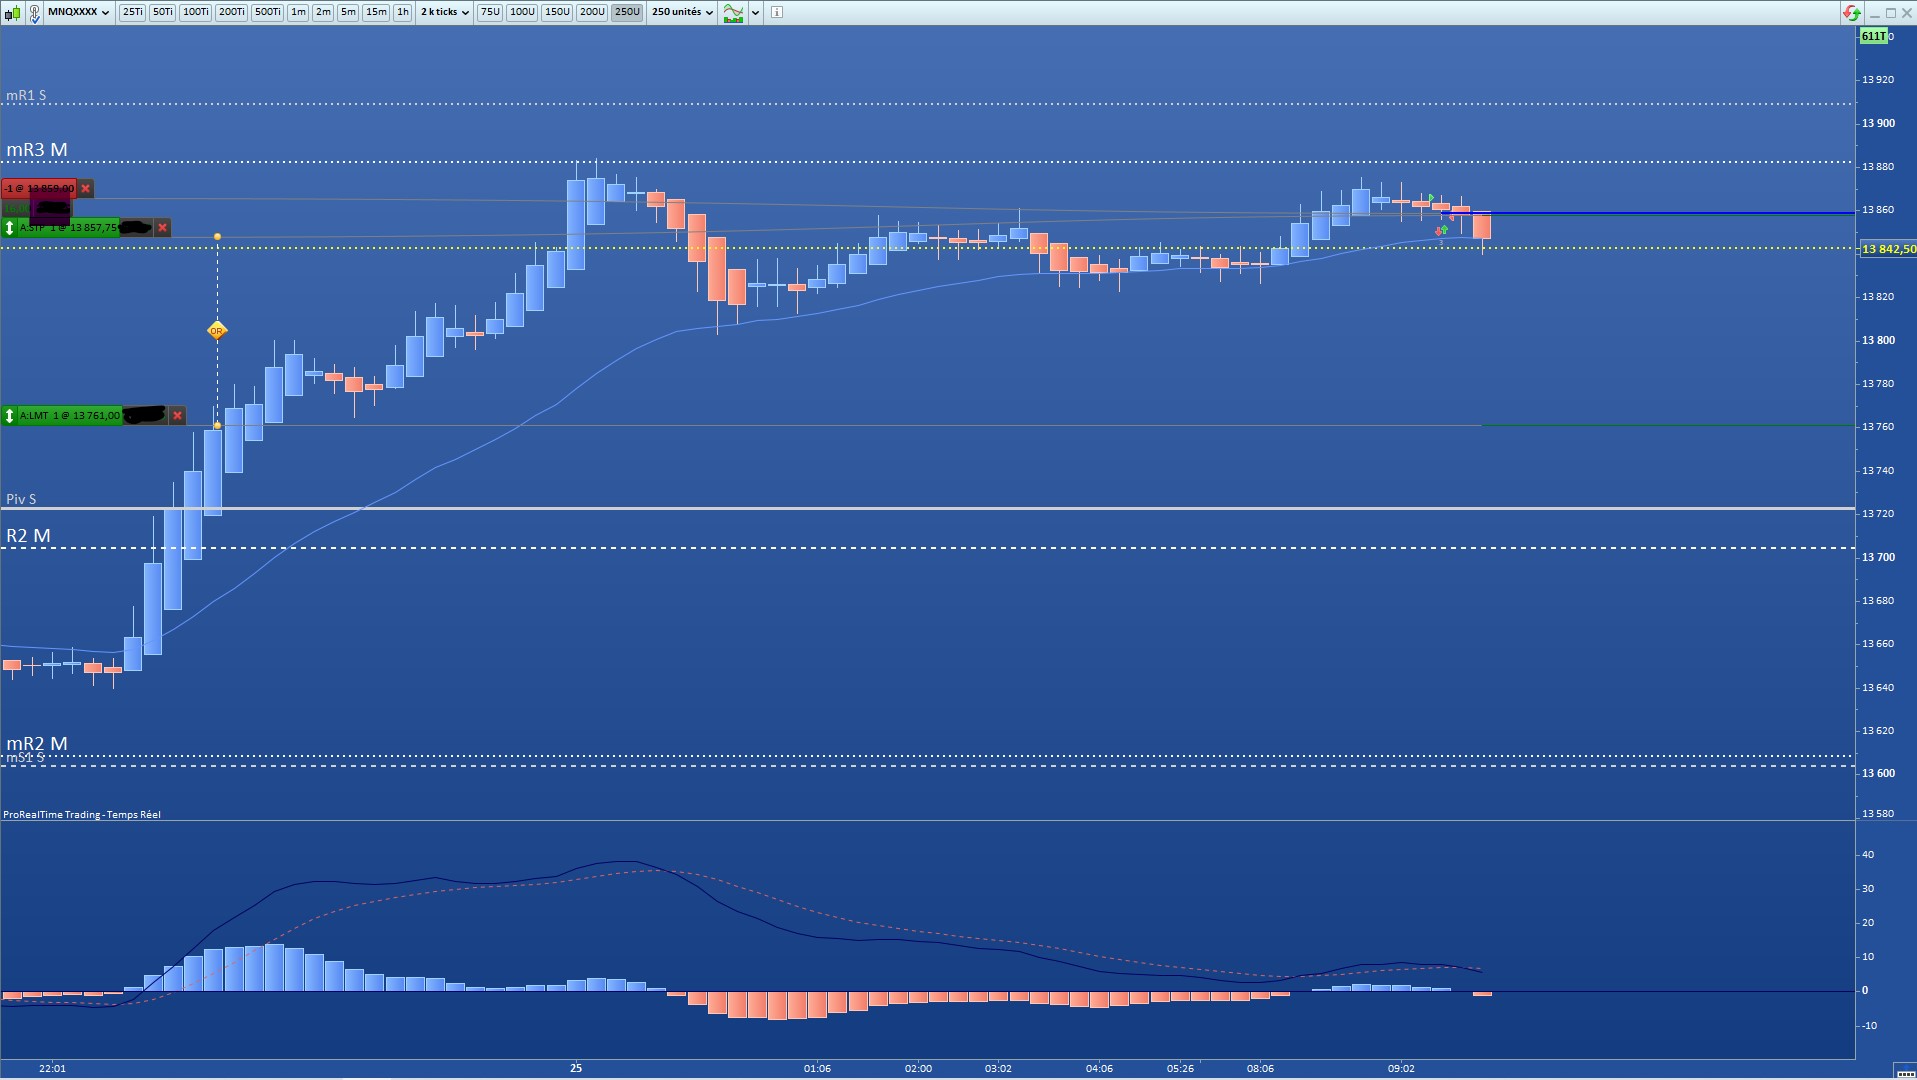
Task: Click the information icon in toolbar
Action: coord(777,12)
